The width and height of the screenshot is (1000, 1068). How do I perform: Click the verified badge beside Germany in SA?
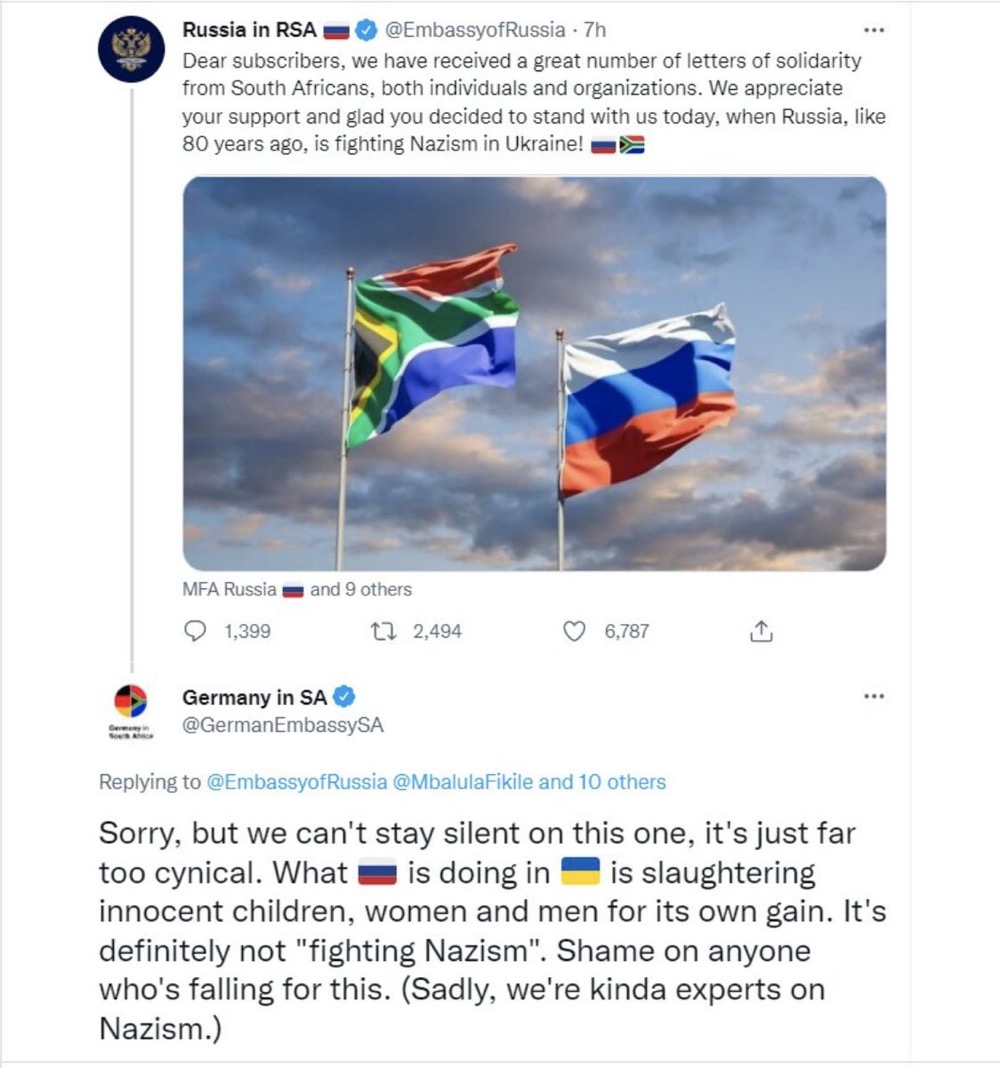coord(344,697)
